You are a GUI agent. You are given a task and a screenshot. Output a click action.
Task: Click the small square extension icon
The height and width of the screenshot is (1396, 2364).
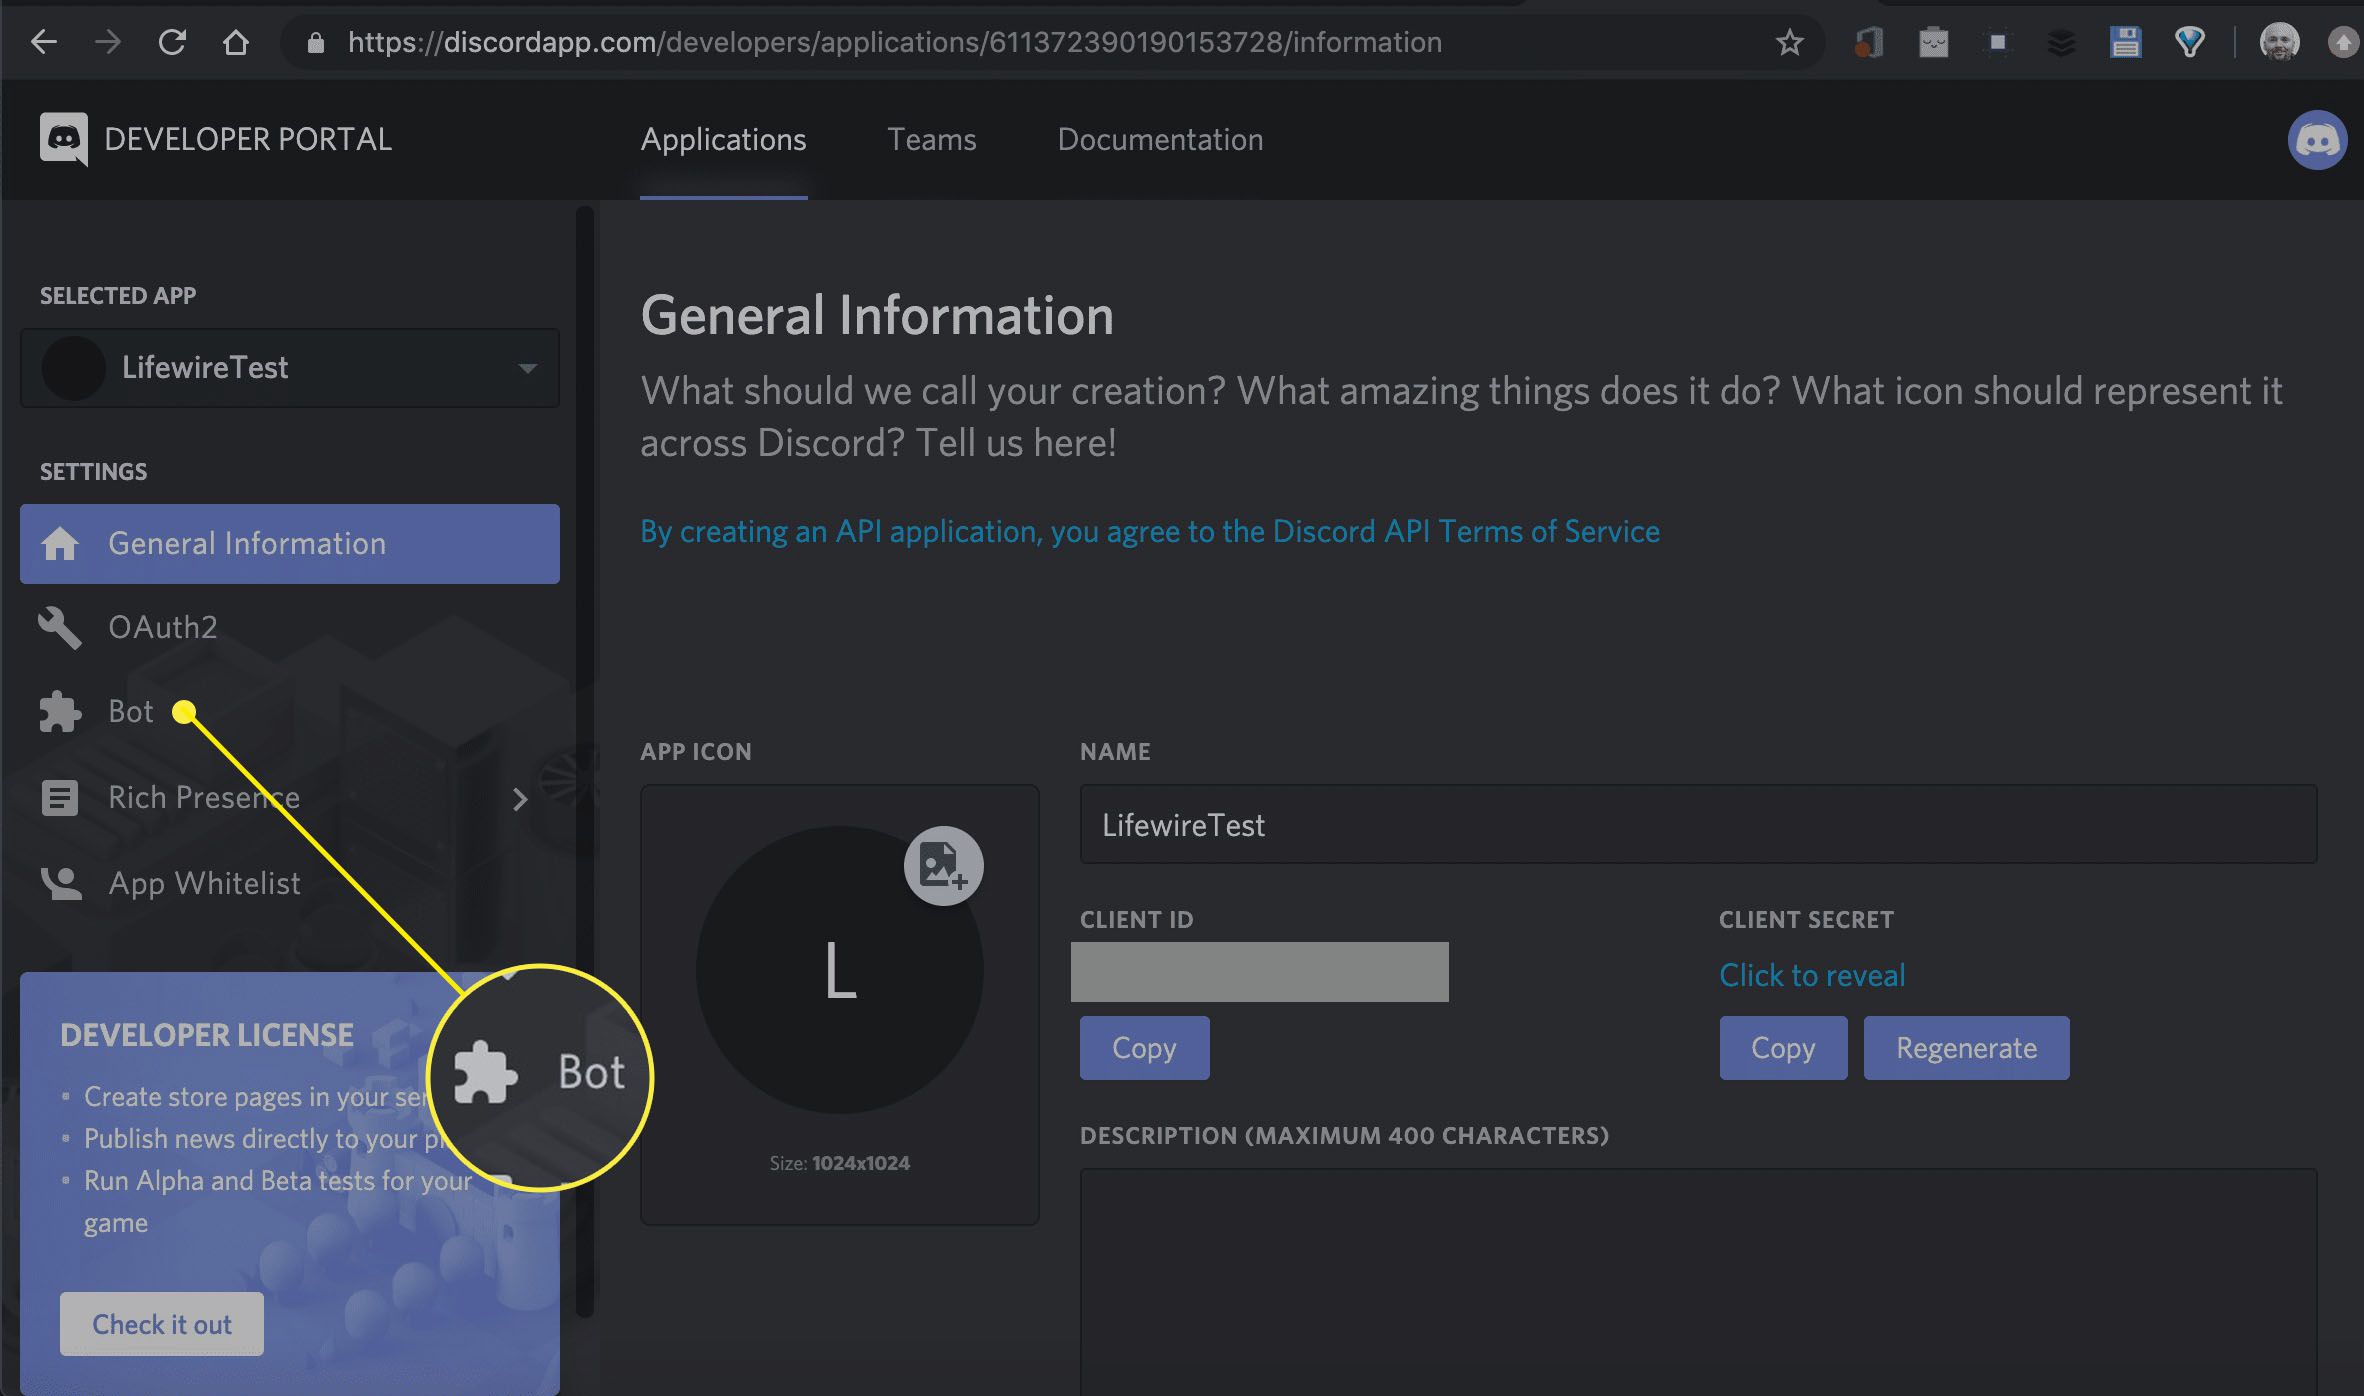click(1997, 42)
